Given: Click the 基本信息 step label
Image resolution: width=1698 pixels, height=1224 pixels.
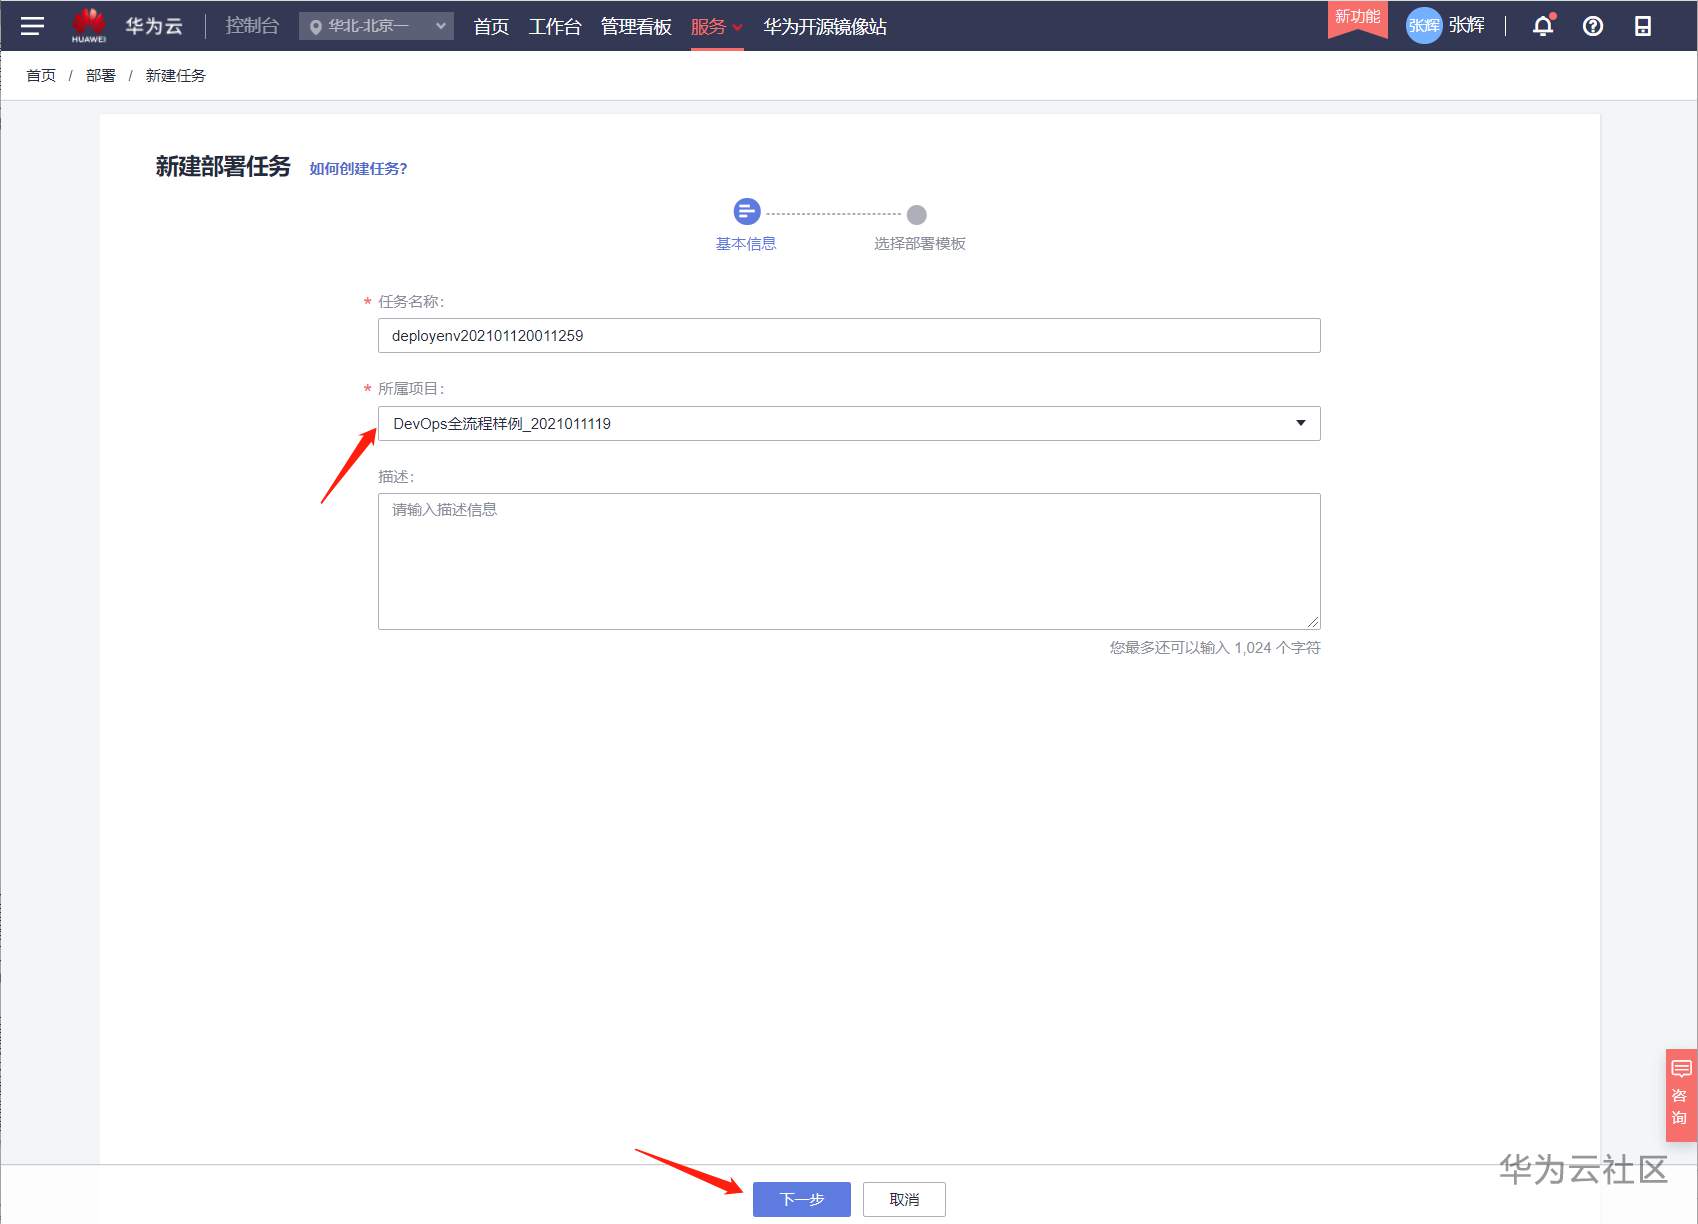Looking at the screenshot, I should 746,244.
